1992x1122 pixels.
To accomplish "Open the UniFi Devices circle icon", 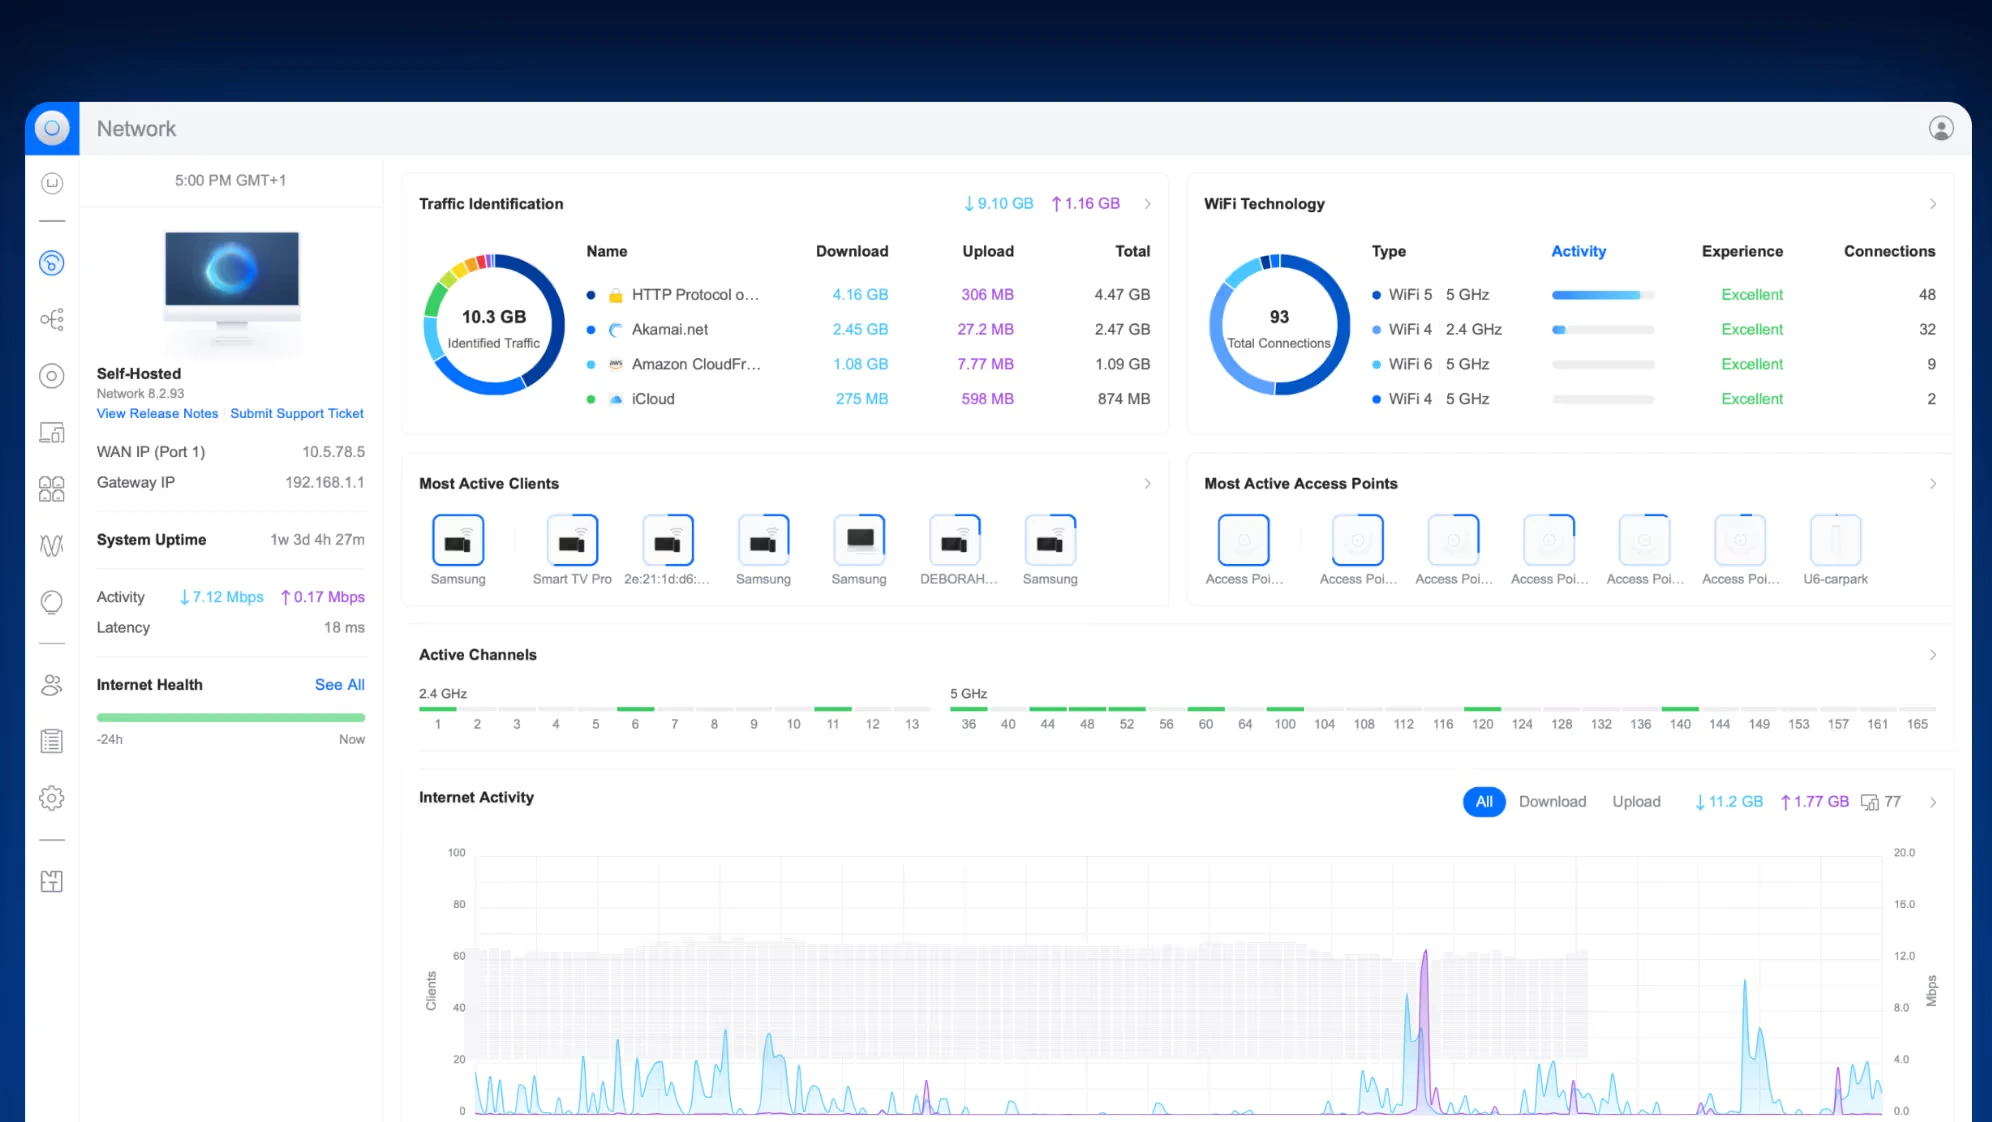I will click(x=52, y=376).
